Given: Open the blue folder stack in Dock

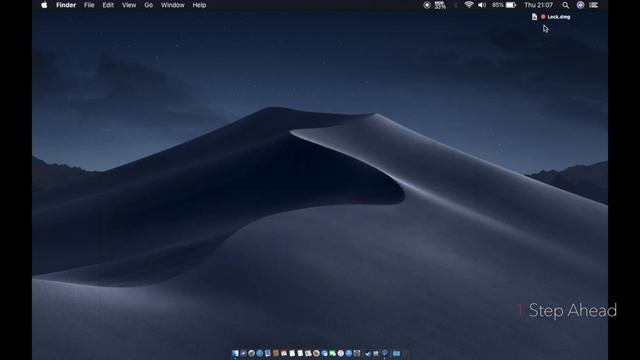Looking at the screenshot, I should tap(396, 353).
